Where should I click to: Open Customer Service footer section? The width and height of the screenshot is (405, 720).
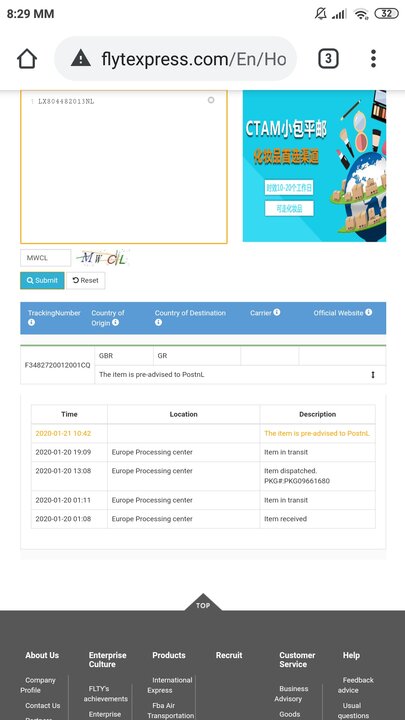click(297, 660)
